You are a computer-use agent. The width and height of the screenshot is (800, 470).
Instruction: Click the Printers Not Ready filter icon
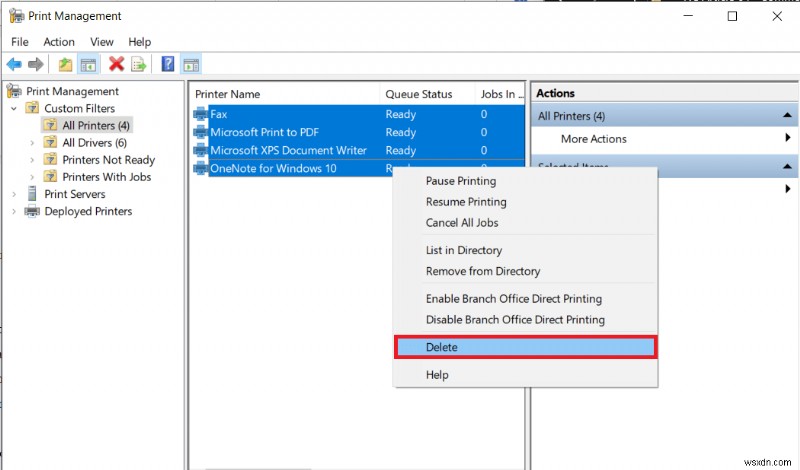(x=50, y=159)
